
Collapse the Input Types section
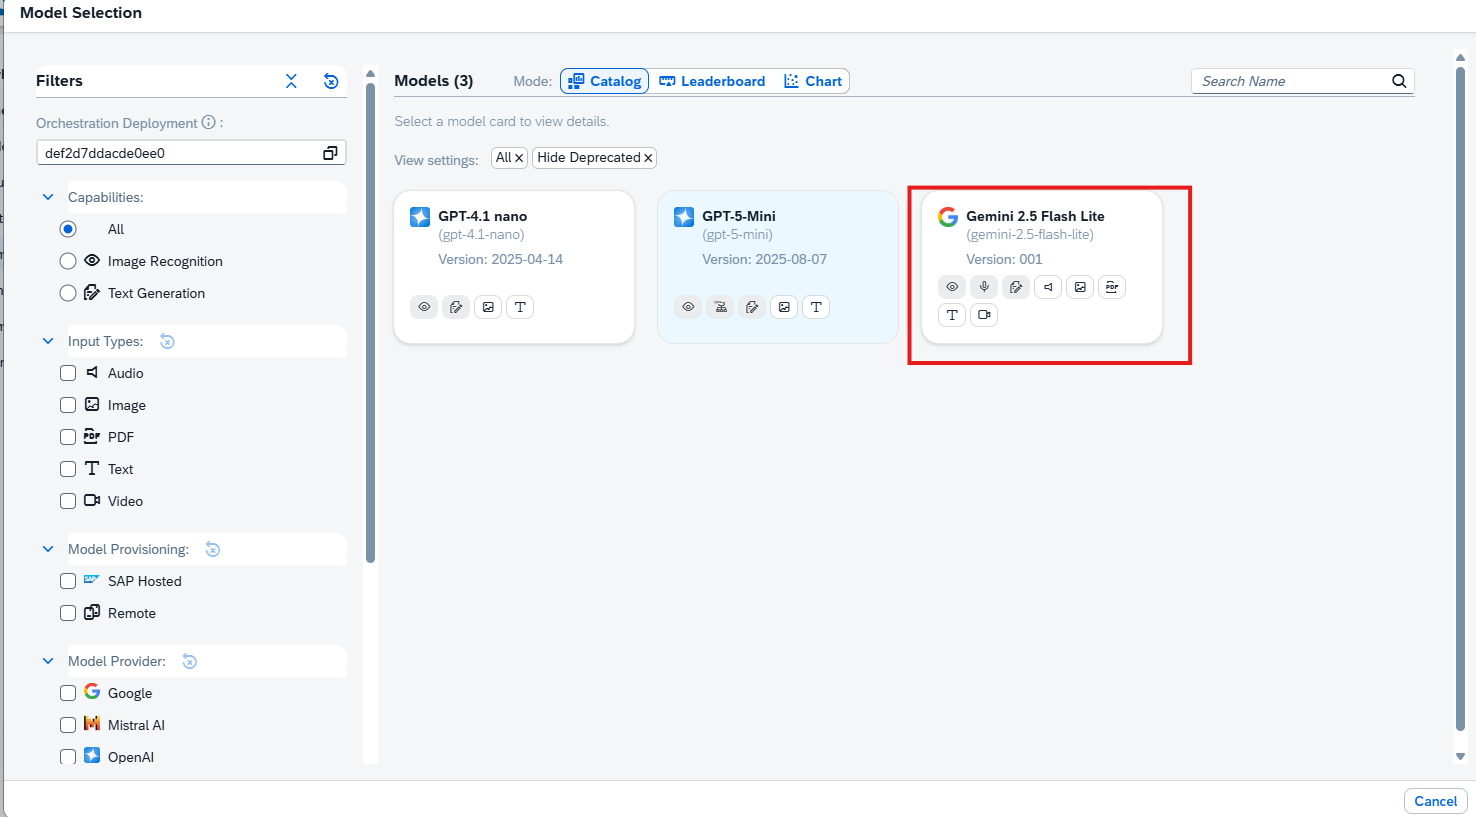click(x=48, y=341)
